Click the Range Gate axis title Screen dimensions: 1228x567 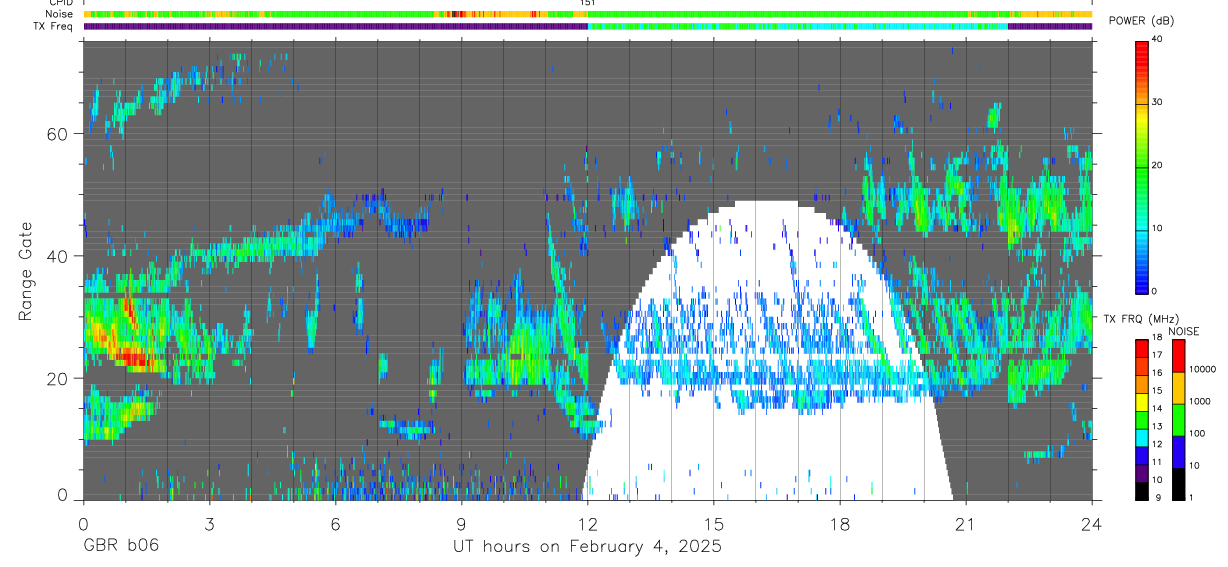click(26, 272)
